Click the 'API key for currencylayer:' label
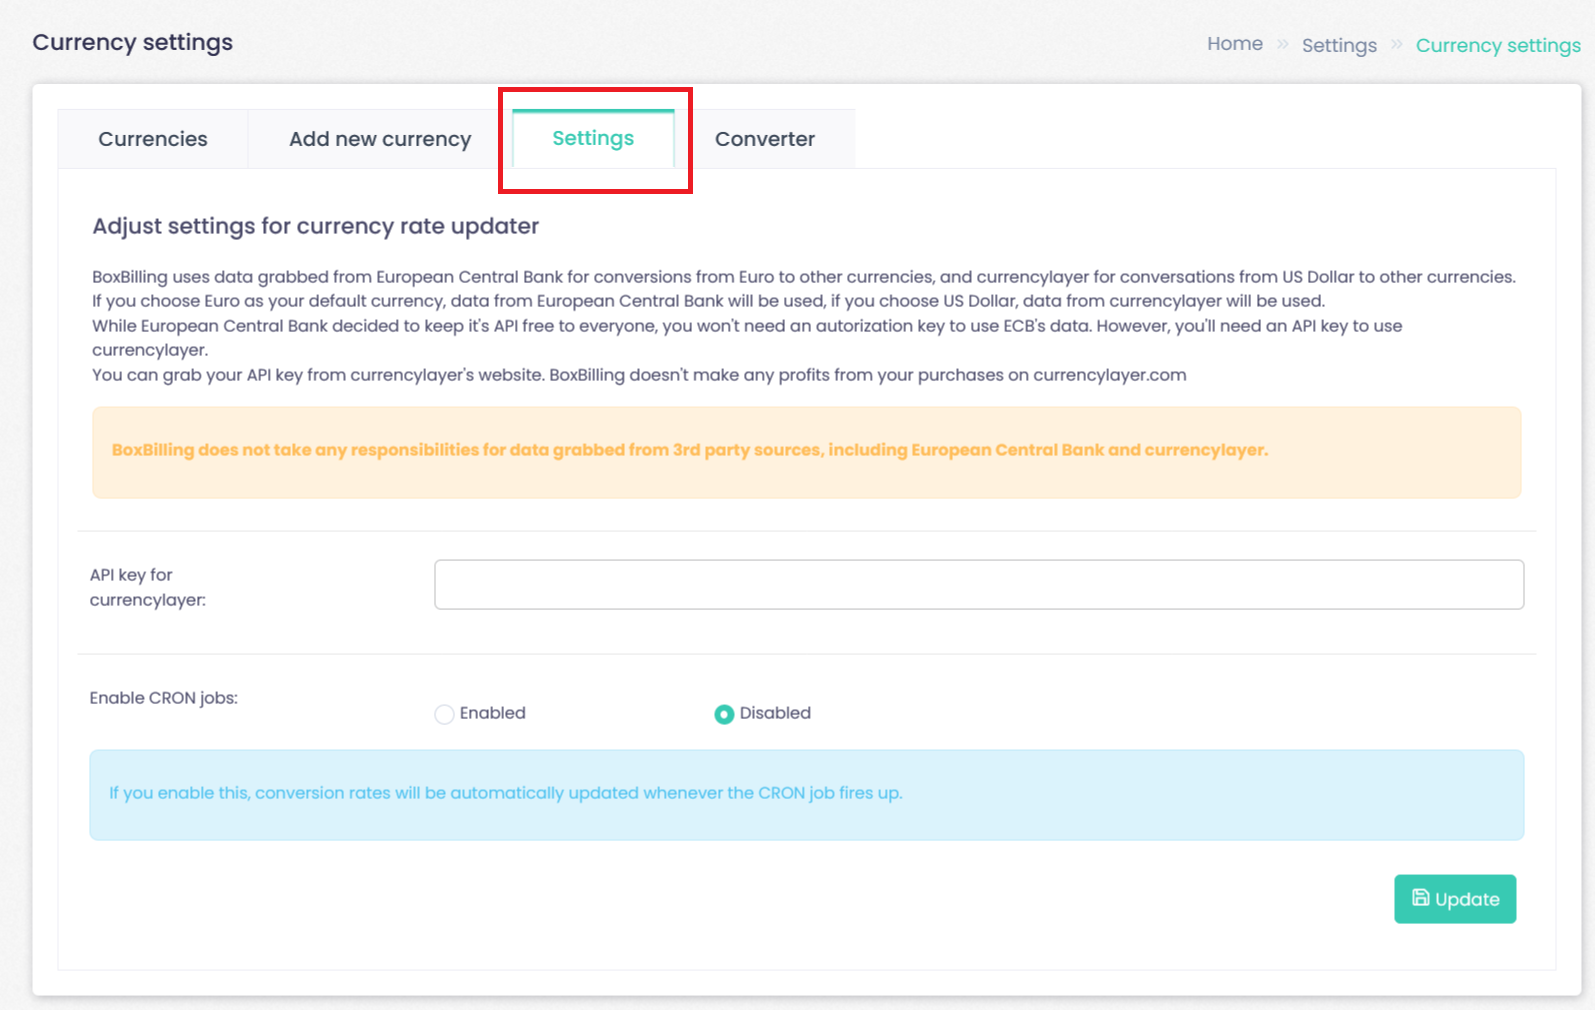Viewport: 1595px width, 1010px height. click(148, 587)
